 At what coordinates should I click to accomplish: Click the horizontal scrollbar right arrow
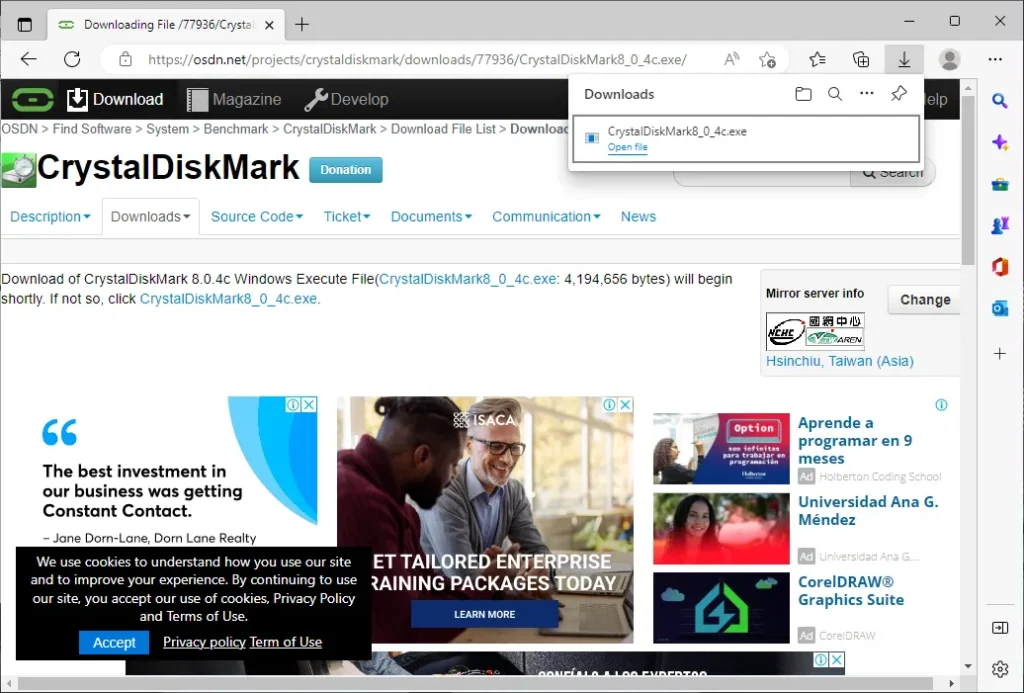pyautogui.click(x=952, y=684)
